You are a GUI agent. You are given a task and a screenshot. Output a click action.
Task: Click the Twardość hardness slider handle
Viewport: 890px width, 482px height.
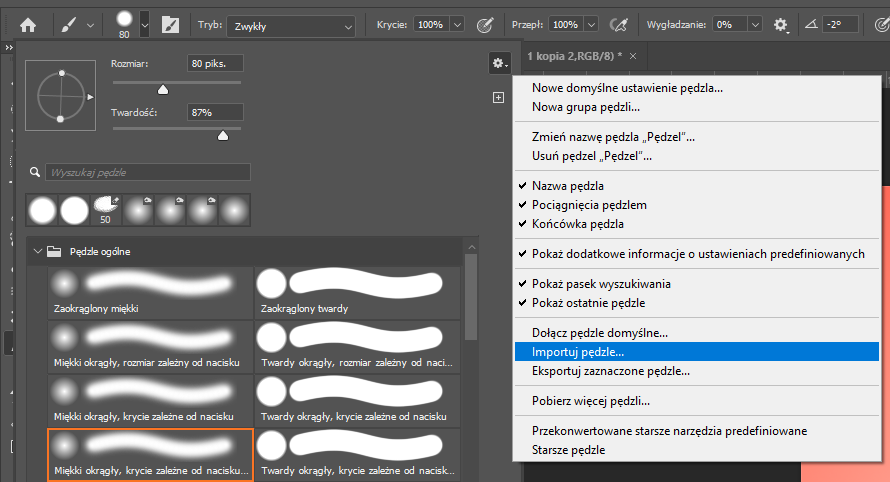click(223, 135)
